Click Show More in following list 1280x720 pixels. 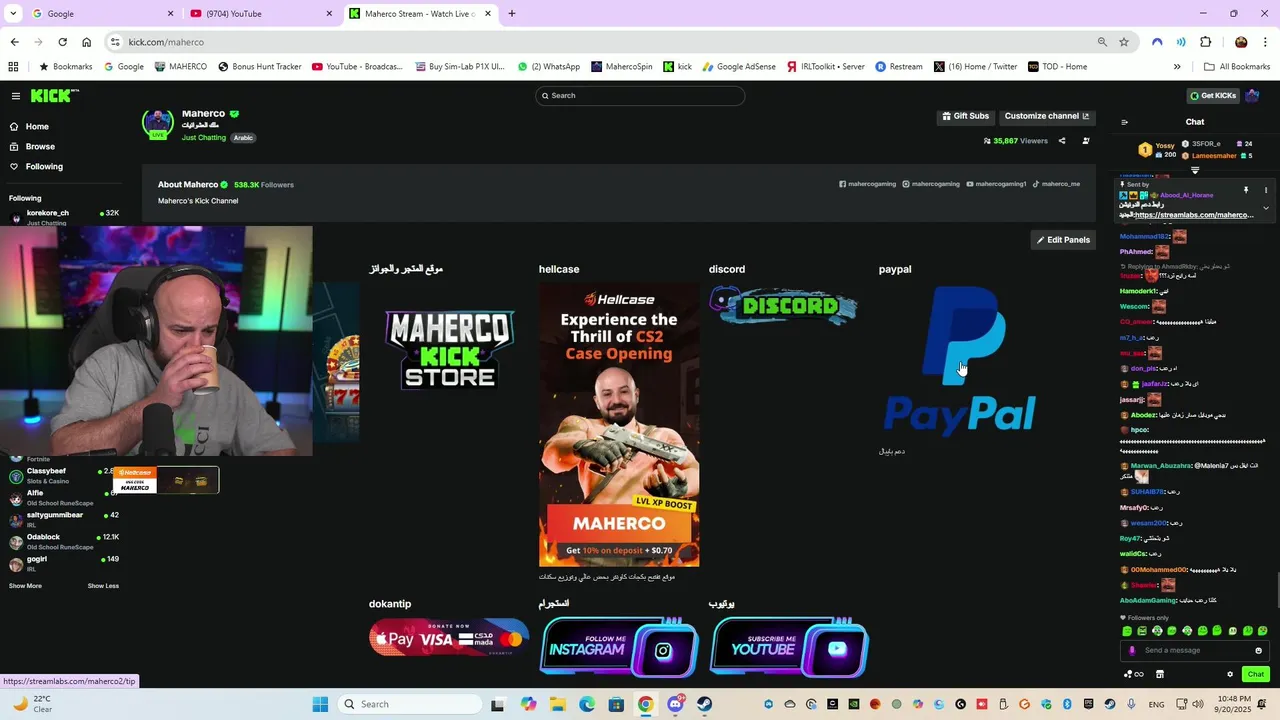(x=25, y=586)
